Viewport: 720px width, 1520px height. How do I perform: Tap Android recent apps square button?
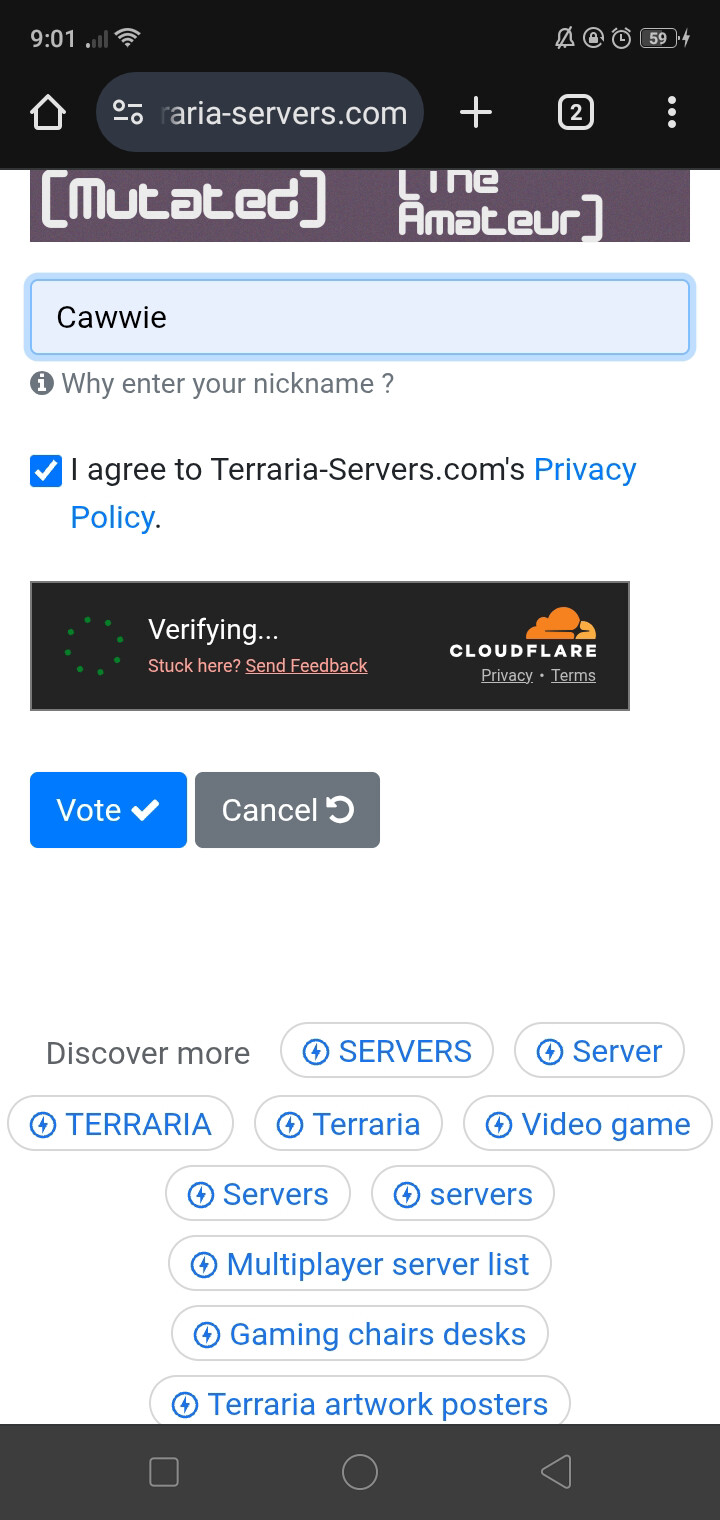point(164,1472)
